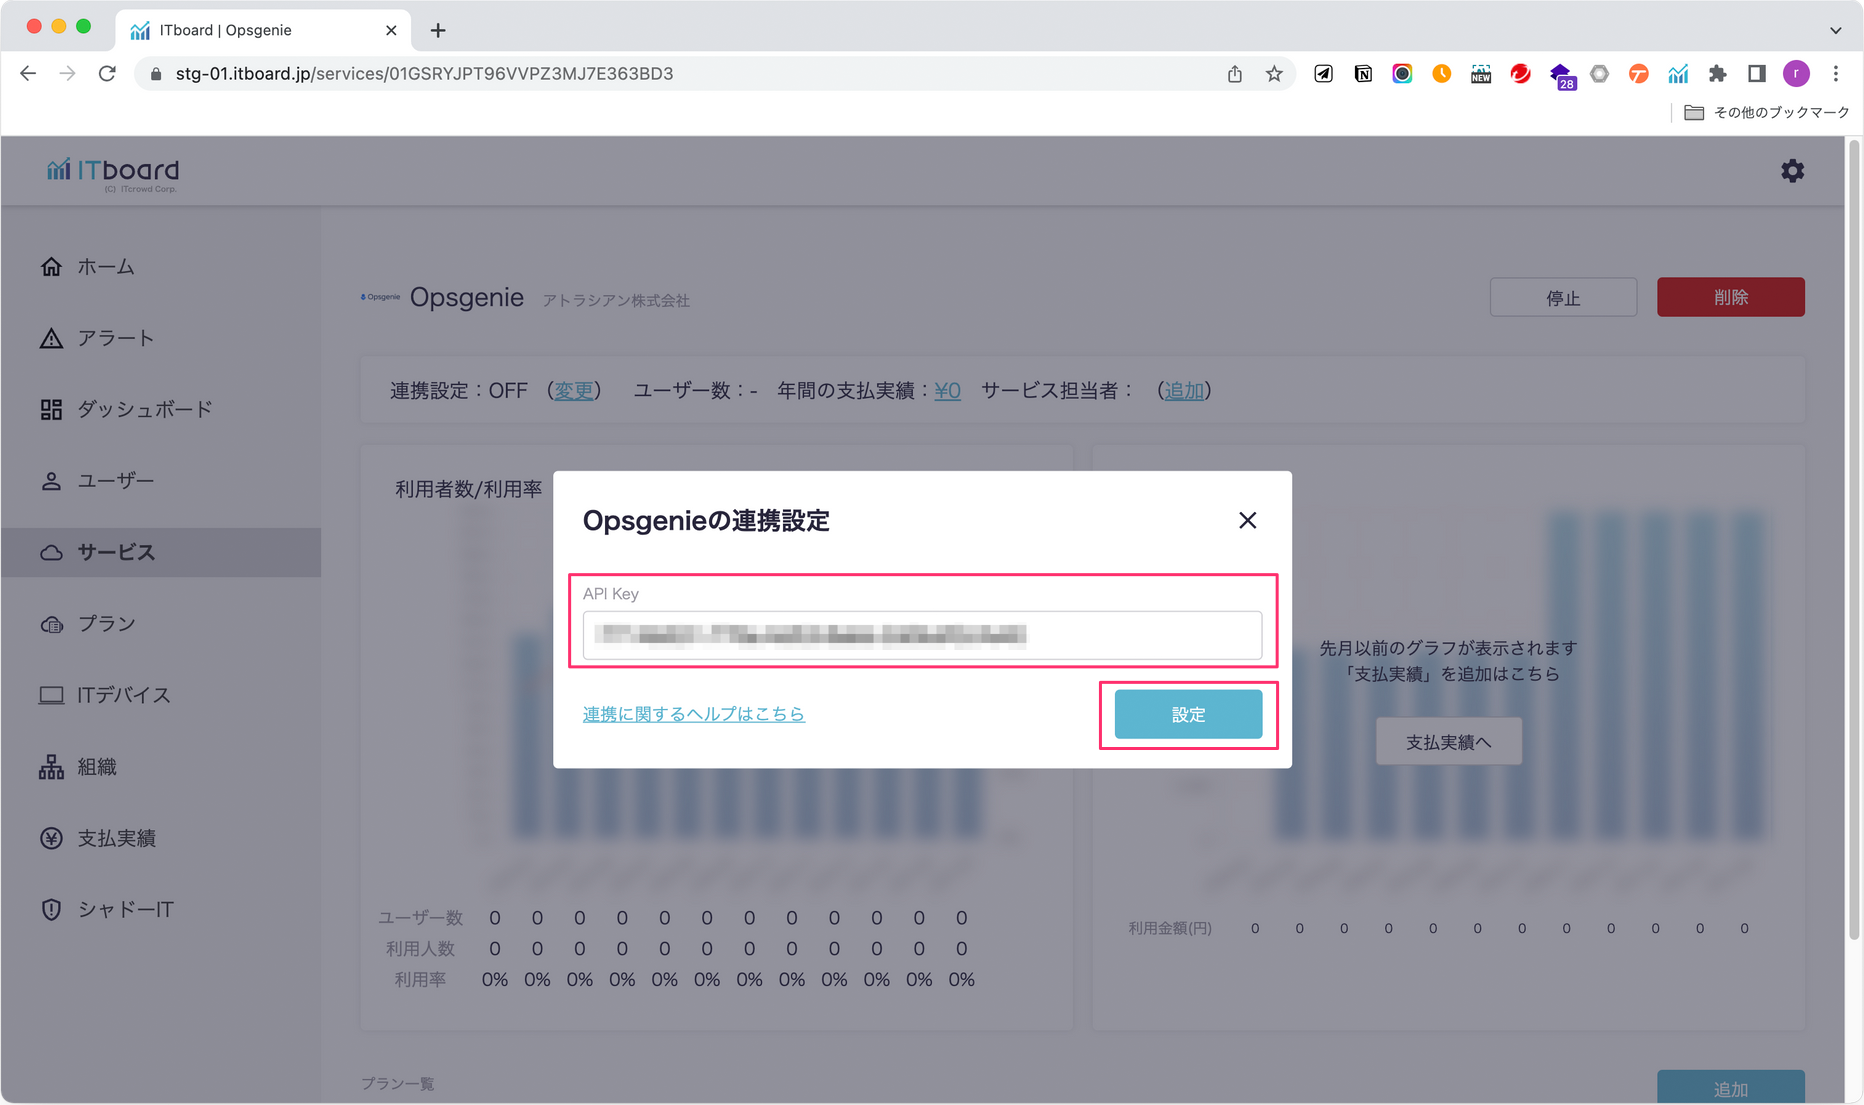This screenshot has height=1105, width=1864.
Task: Select アラート in the sidebar
Action: (x=115, y=338)
